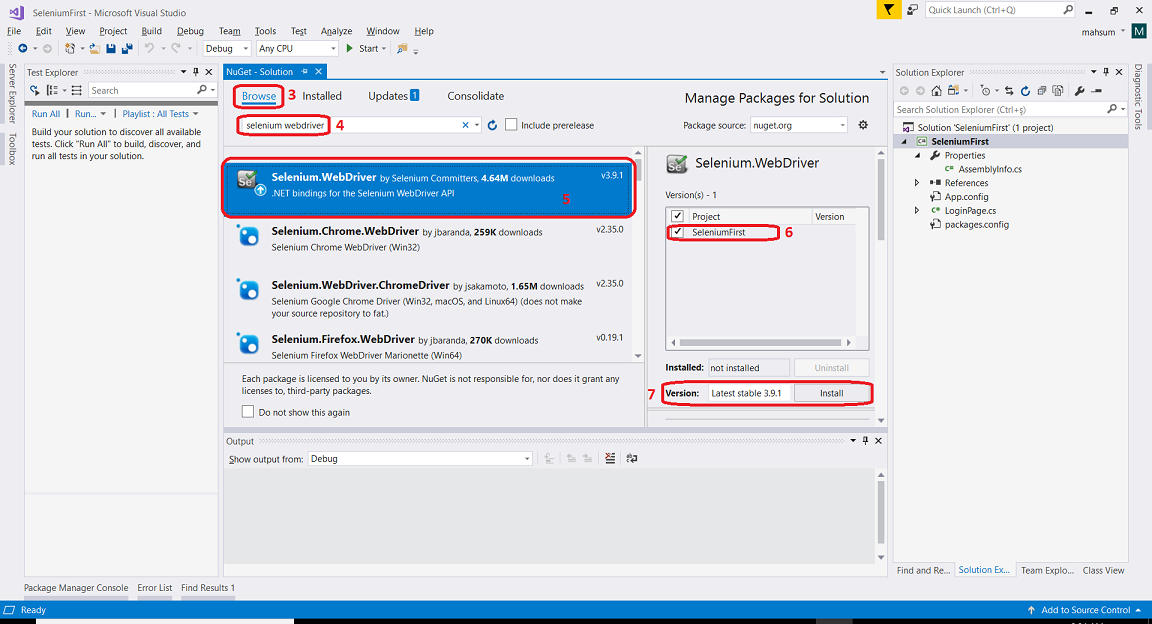The width and height of the screenshot is (1152, 624).
Task: Collapse the Properties node
Action: click(917, 156)
